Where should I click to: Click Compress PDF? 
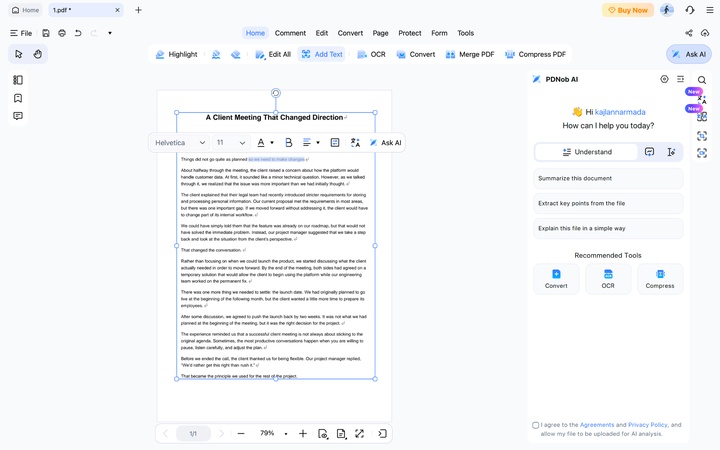click(535, 54)
